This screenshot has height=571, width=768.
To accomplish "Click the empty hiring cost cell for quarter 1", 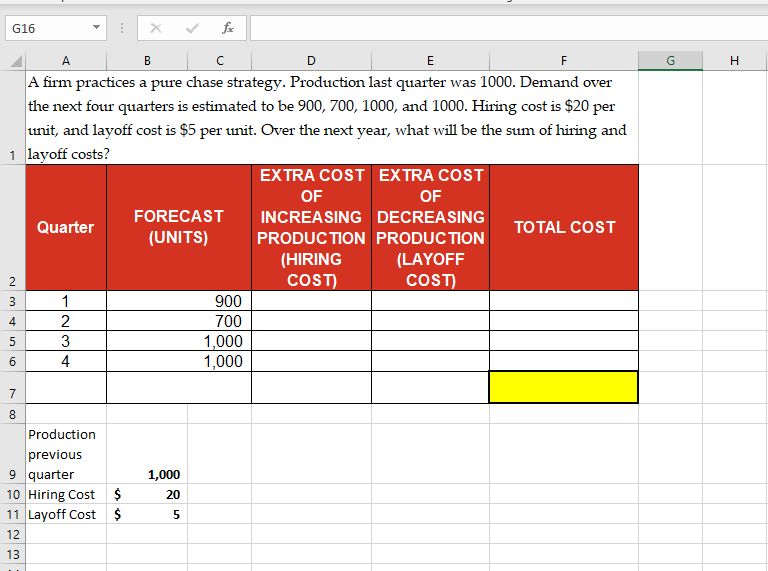I will (x=312, y=301).
